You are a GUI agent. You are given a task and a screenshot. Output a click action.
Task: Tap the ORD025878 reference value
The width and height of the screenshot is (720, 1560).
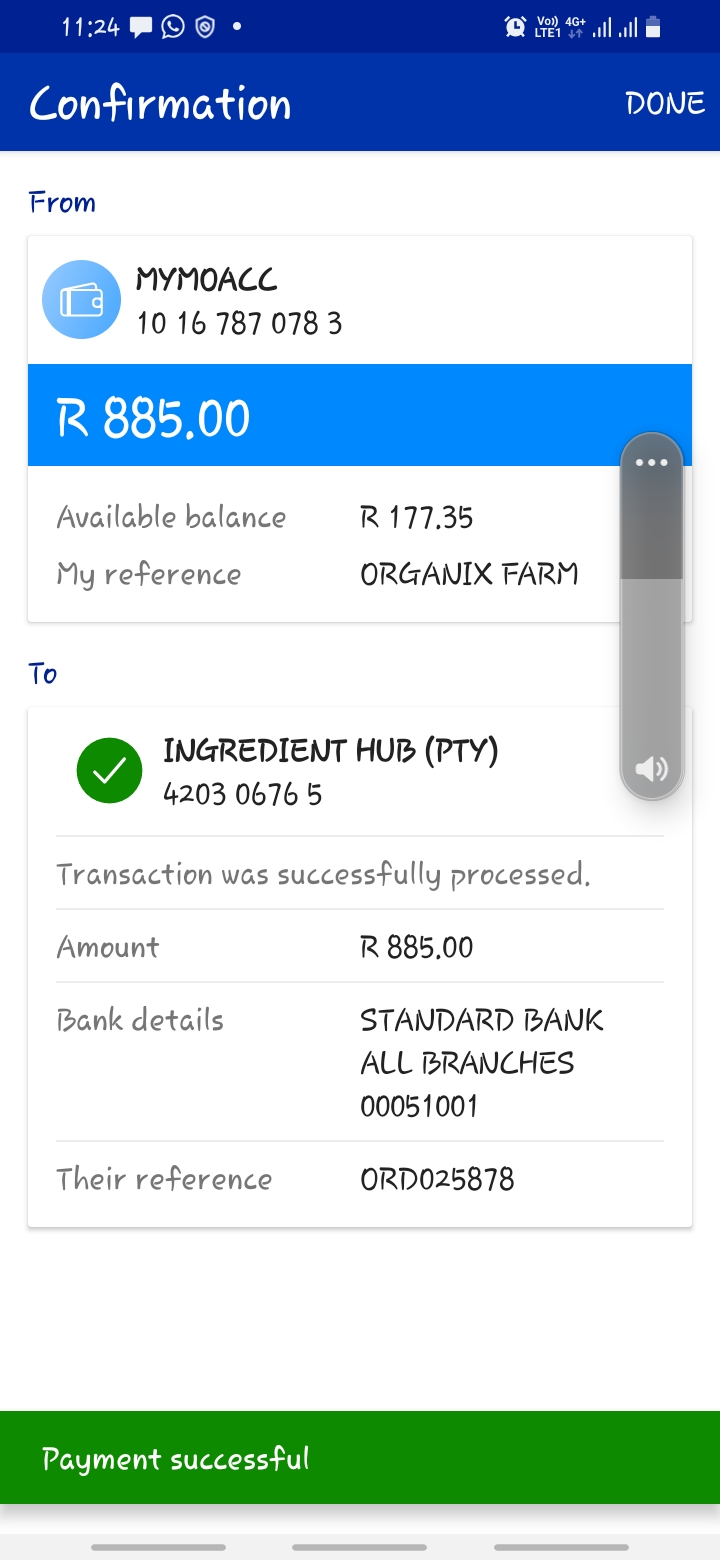click(x=437, y=1179)
